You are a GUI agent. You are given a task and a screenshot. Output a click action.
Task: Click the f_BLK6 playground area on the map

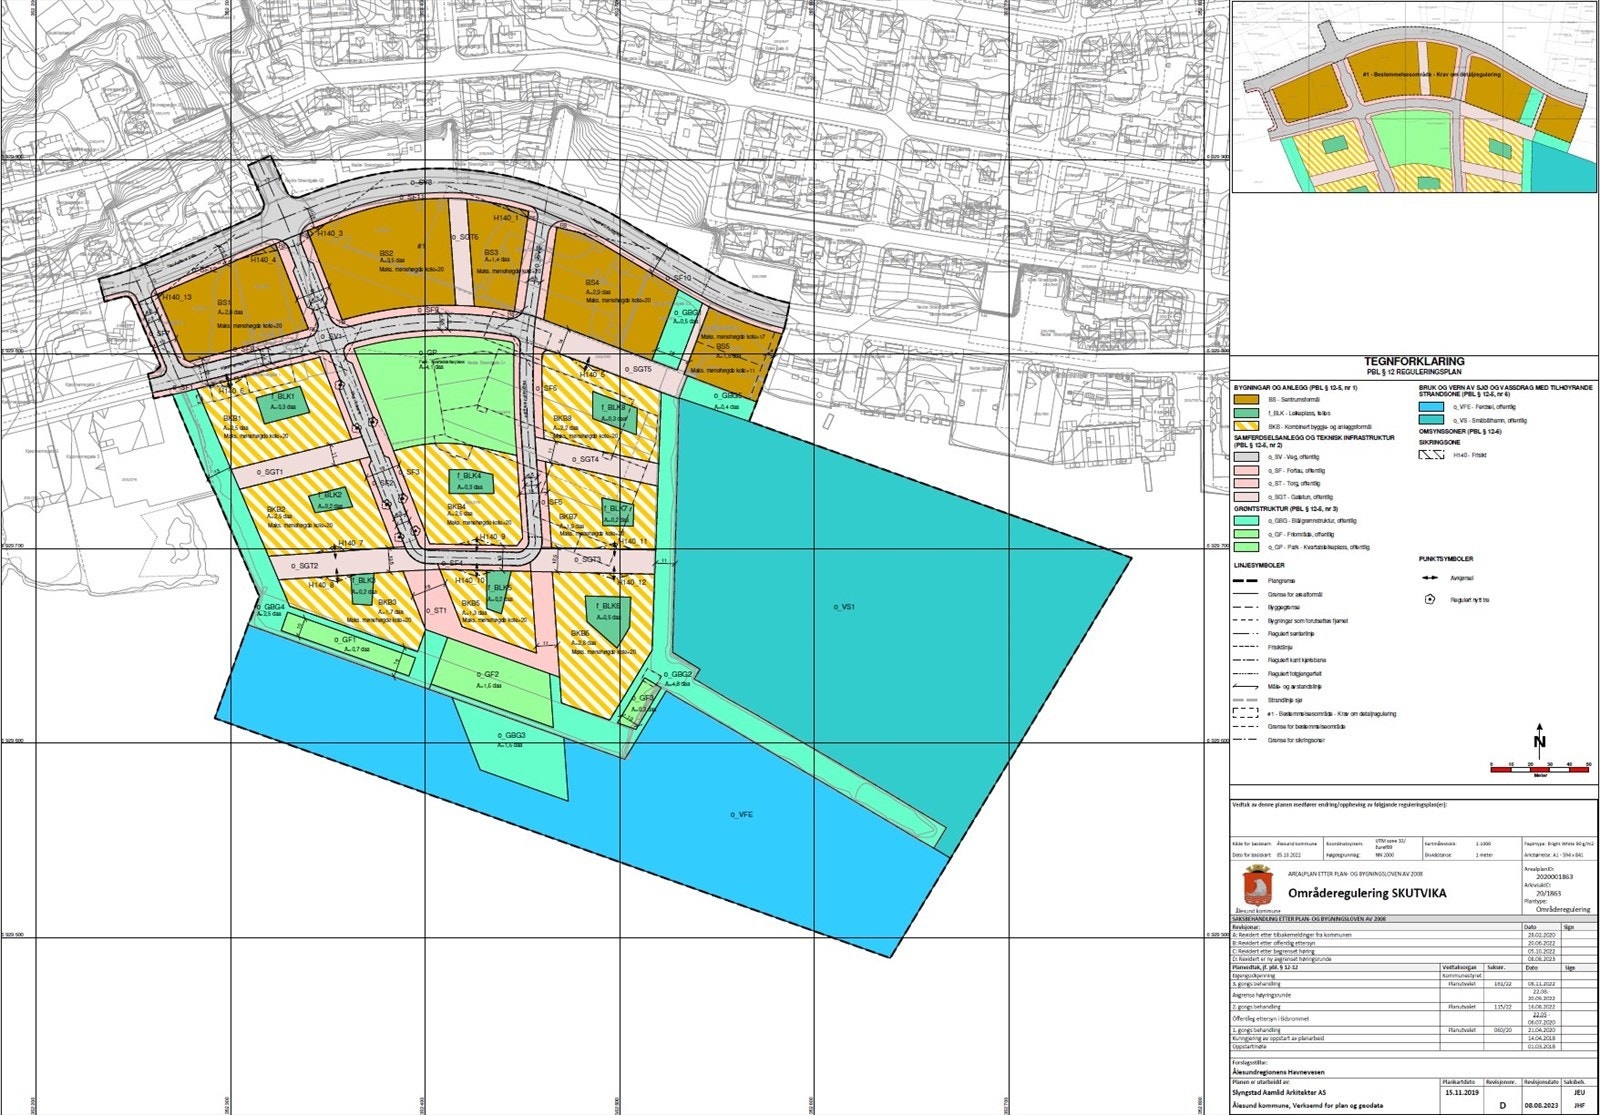coord(609,619)
